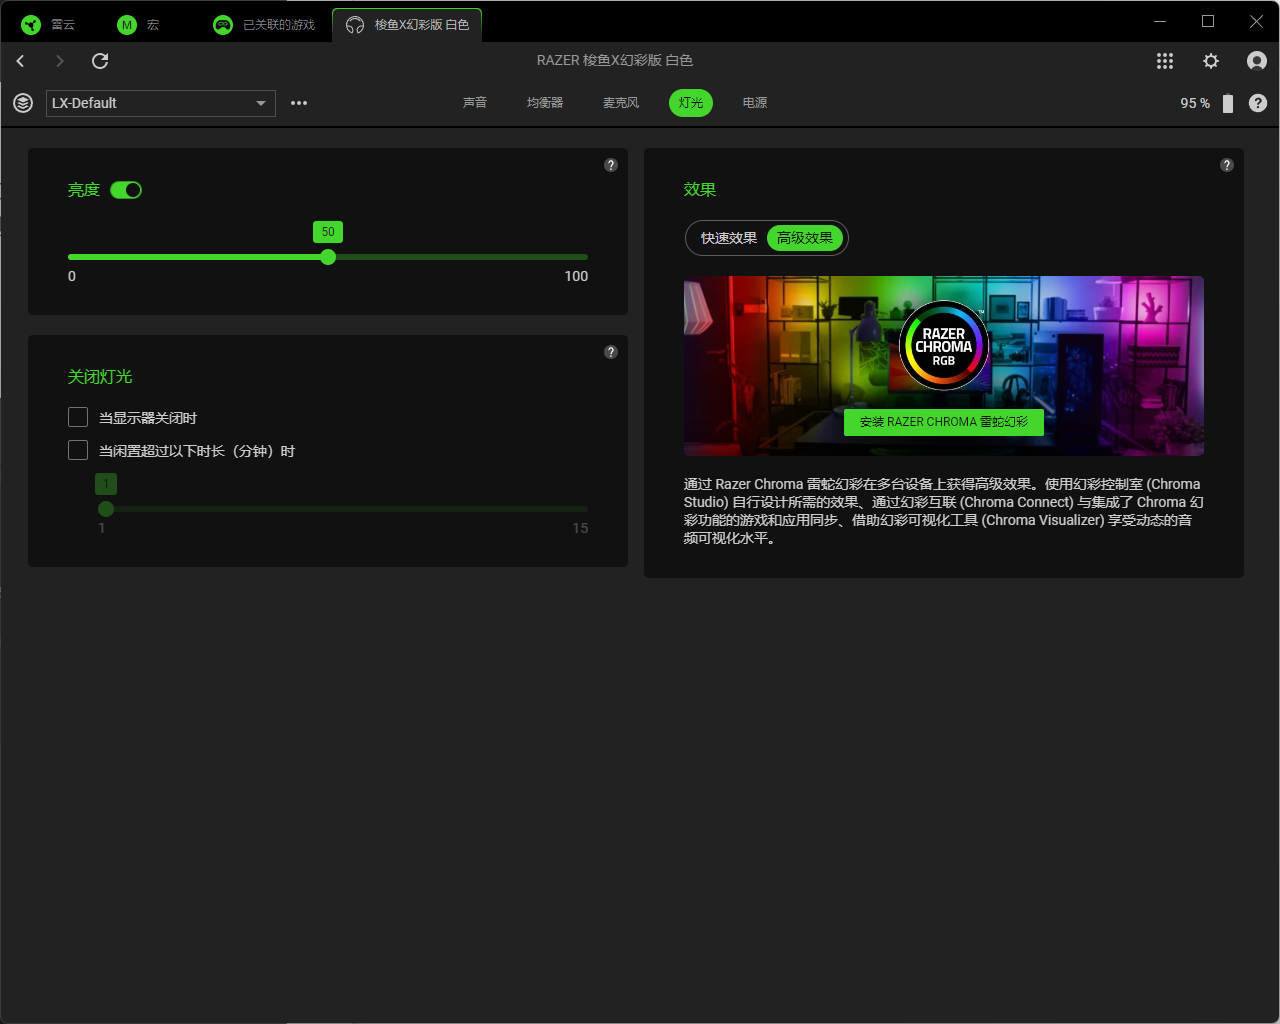Open the LX-Default profile dropdown
Image resolution: width=1280 pixels, height=1024 pixels.
click(161, 103)
